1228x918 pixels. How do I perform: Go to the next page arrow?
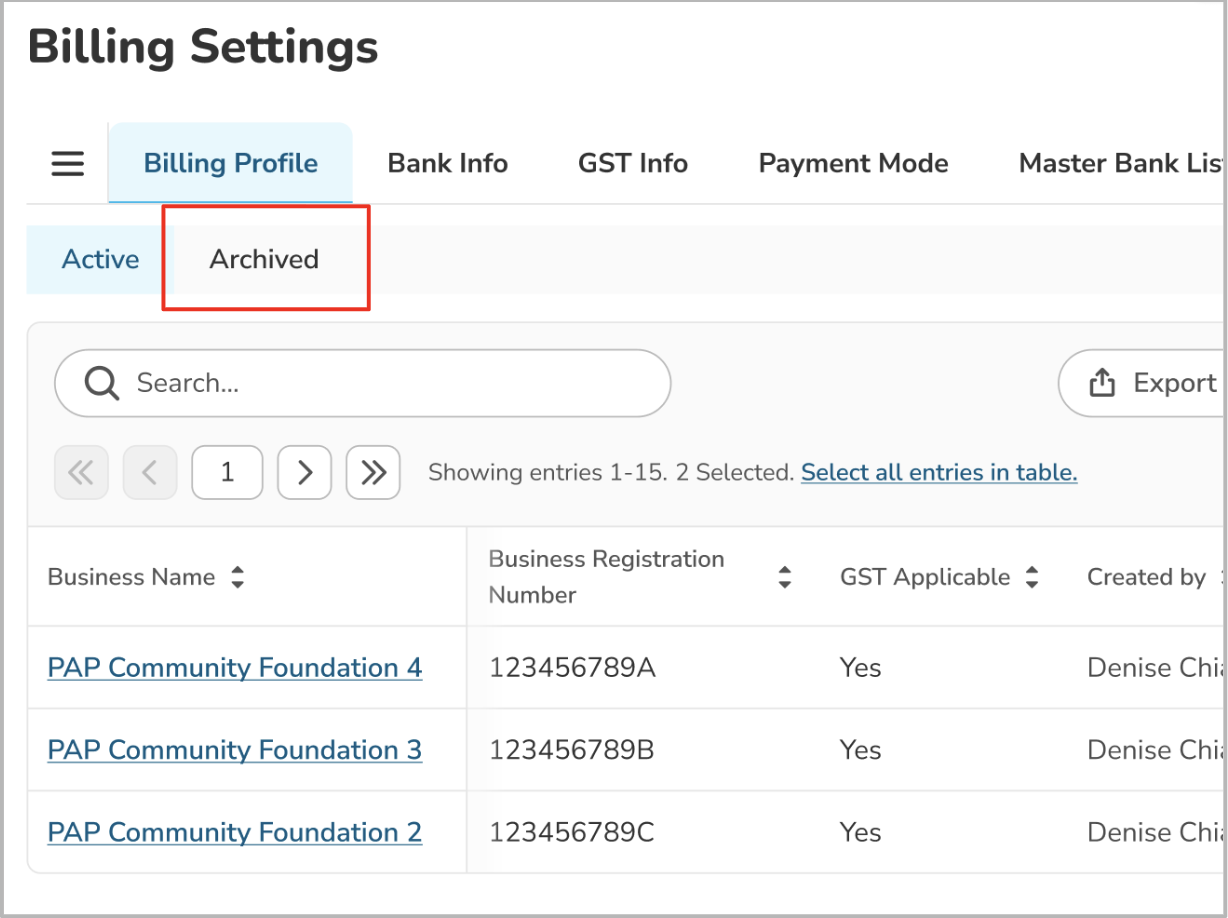click(304, 472)
